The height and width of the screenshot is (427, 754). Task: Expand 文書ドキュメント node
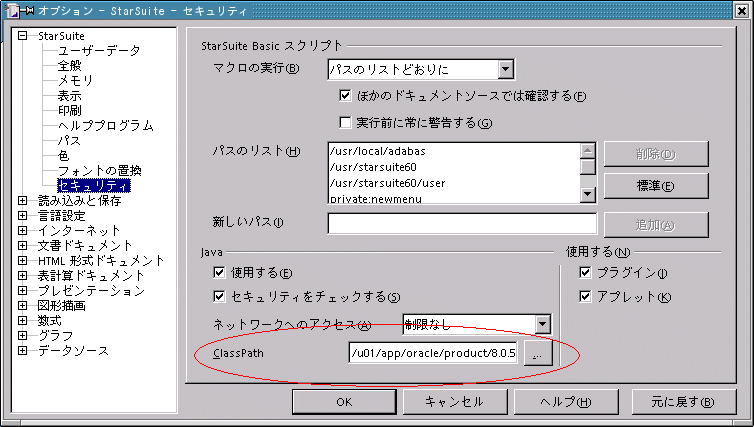[x=23, y=245]
